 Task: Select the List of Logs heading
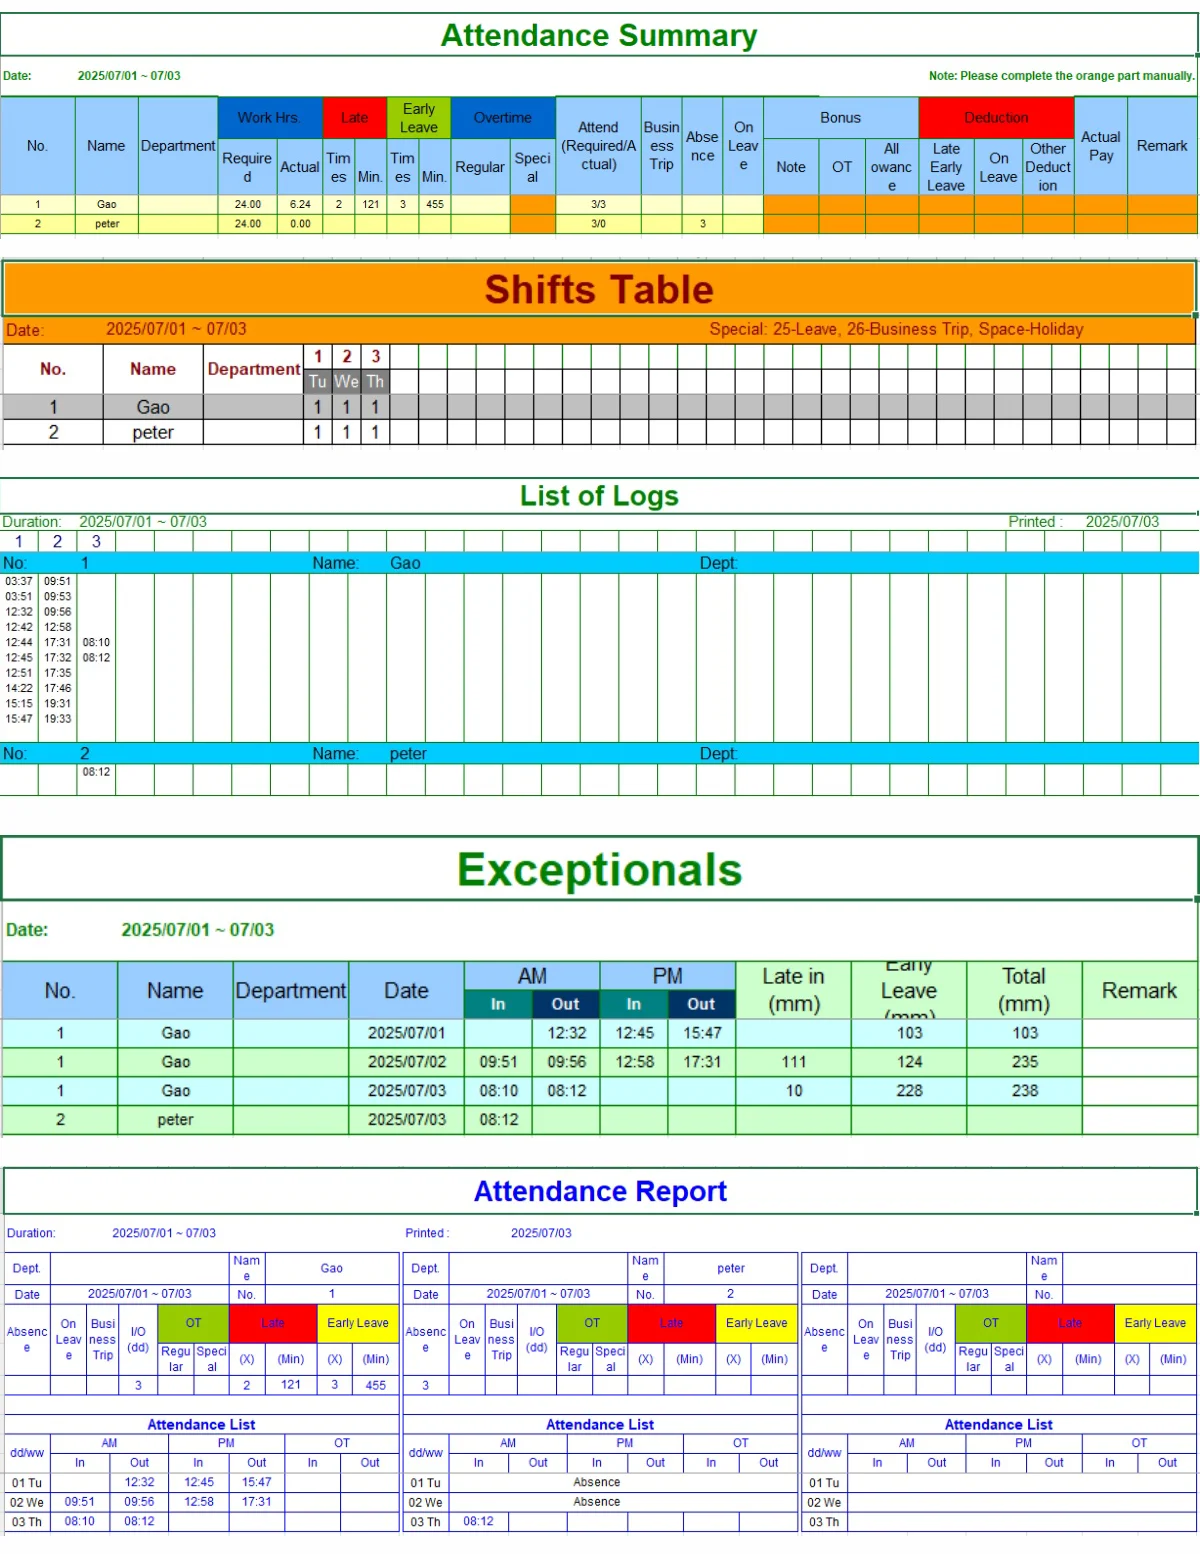coord(598,496)
